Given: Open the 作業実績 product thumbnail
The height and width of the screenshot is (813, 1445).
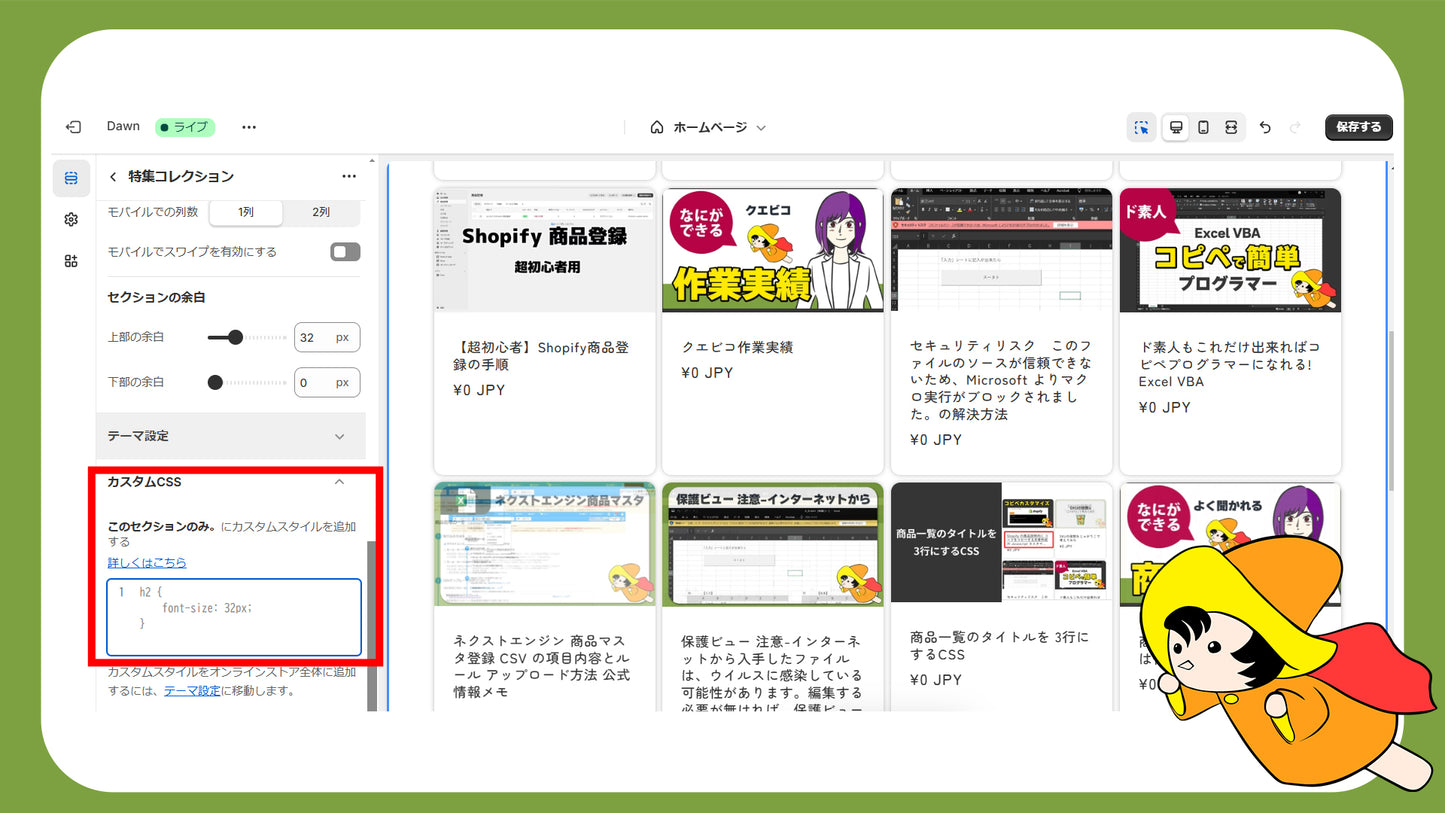Looking at the screenshot, I should (x=773, y=250).
